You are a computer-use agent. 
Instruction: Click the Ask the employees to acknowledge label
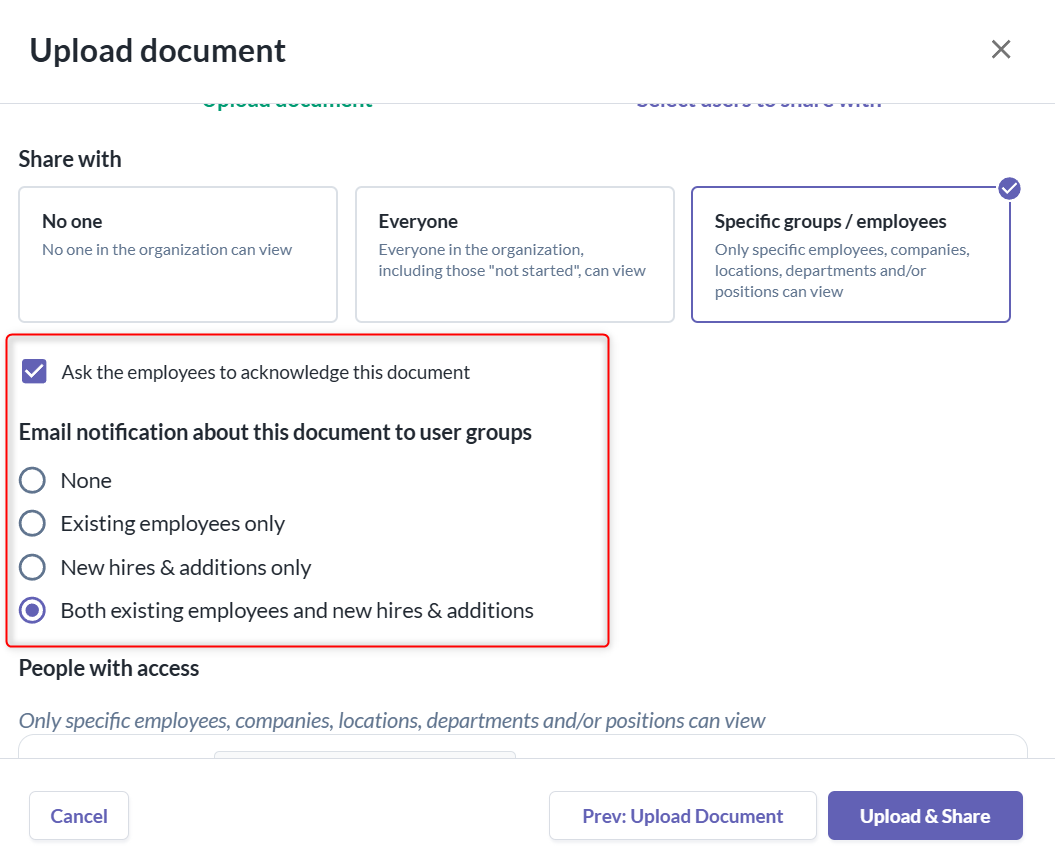click(266, 372)
